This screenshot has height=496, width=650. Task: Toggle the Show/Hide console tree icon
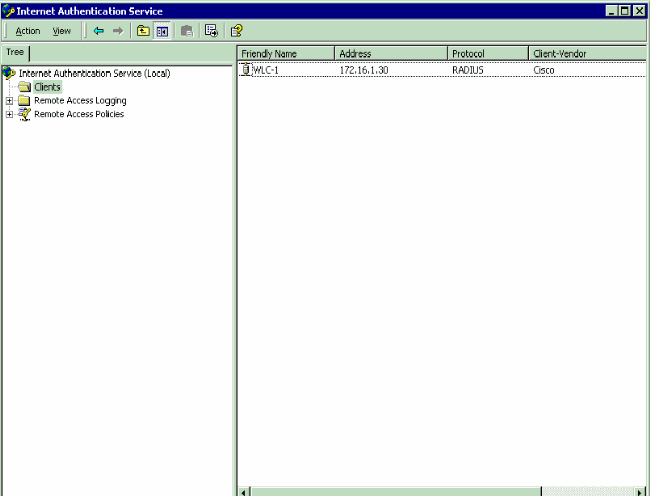point(162,31)
